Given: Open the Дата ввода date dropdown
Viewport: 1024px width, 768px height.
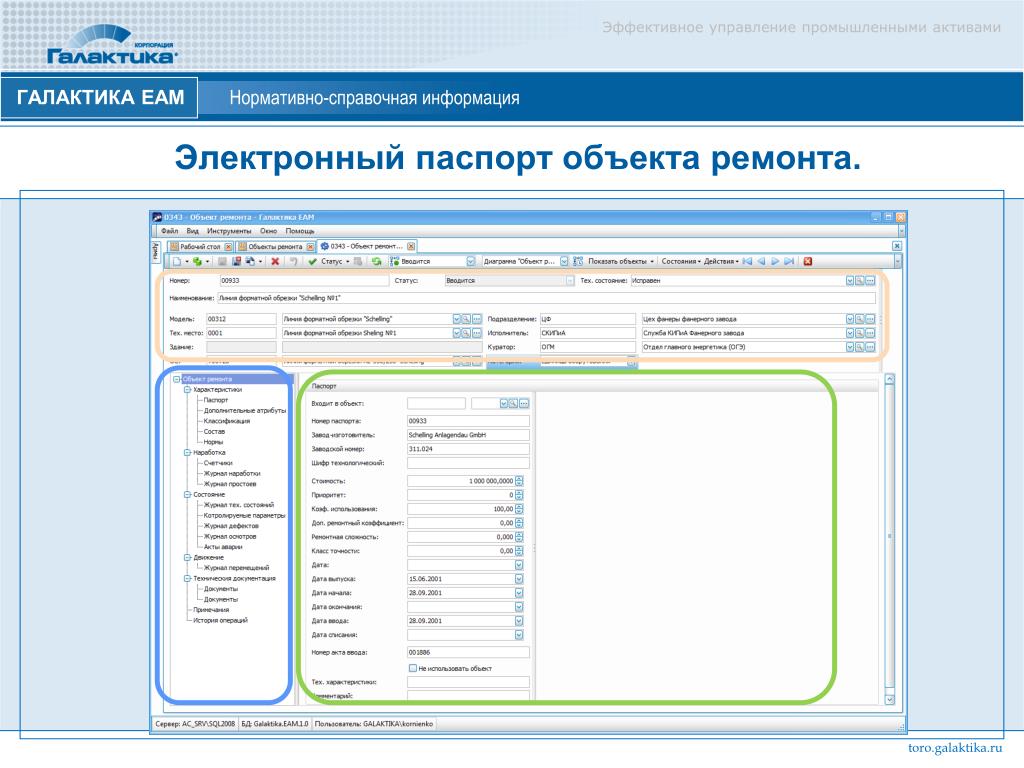Looking at the screenshot, I should (519, 620).
